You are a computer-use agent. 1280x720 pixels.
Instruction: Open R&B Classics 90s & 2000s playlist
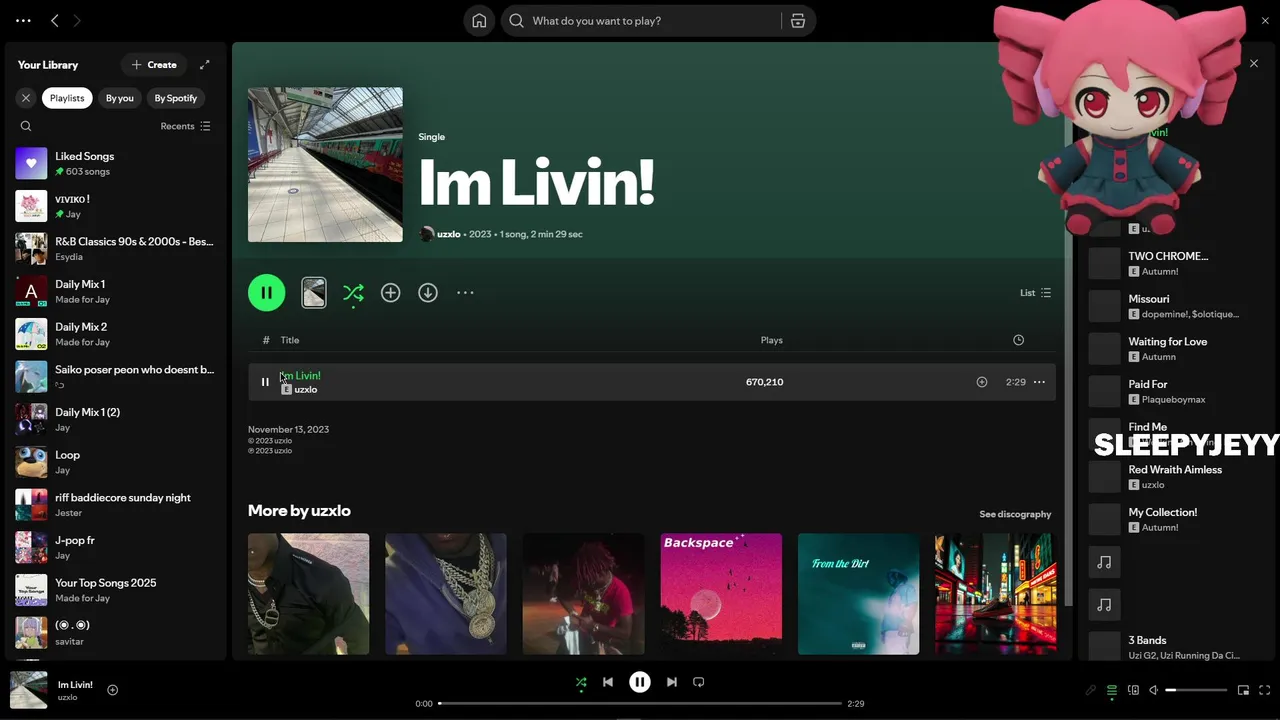(116, 248)
